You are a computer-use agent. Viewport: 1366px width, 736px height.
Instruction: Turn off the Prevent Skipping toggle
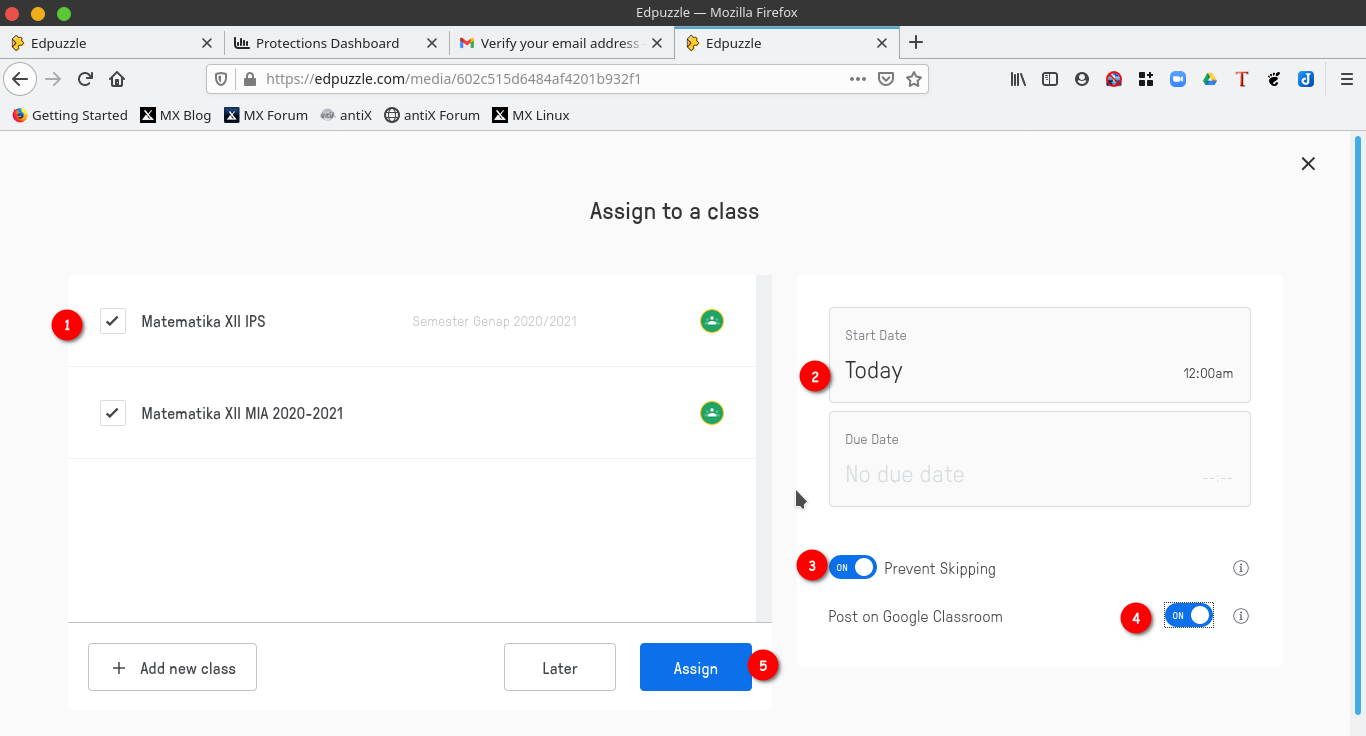click(x=853, y=568)
